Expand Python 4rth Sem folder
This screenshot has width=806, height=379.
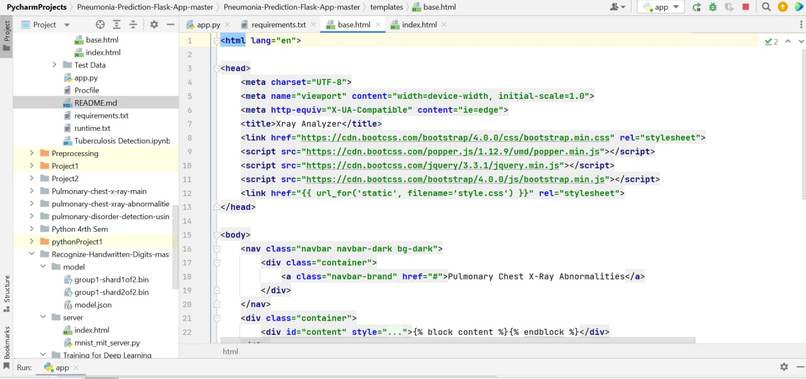pyautogui.click(x=32, y=229)
